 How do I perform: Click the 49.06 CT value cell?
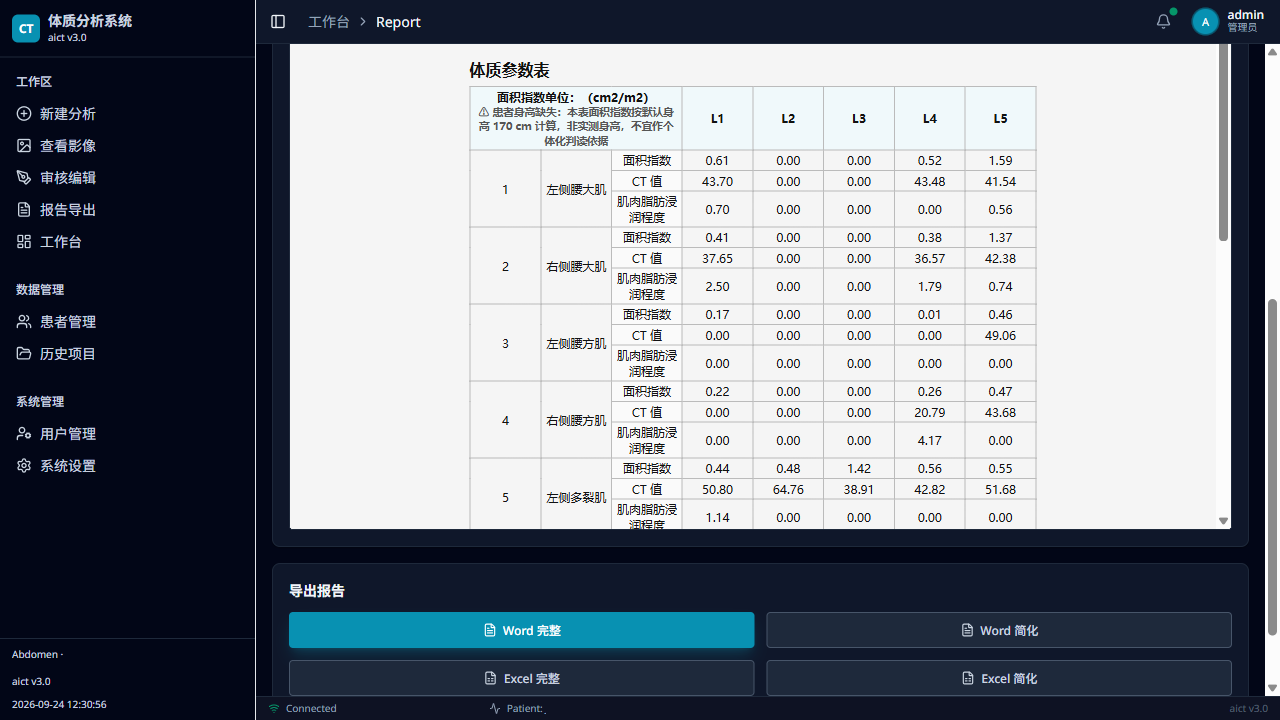[1000, 336]
